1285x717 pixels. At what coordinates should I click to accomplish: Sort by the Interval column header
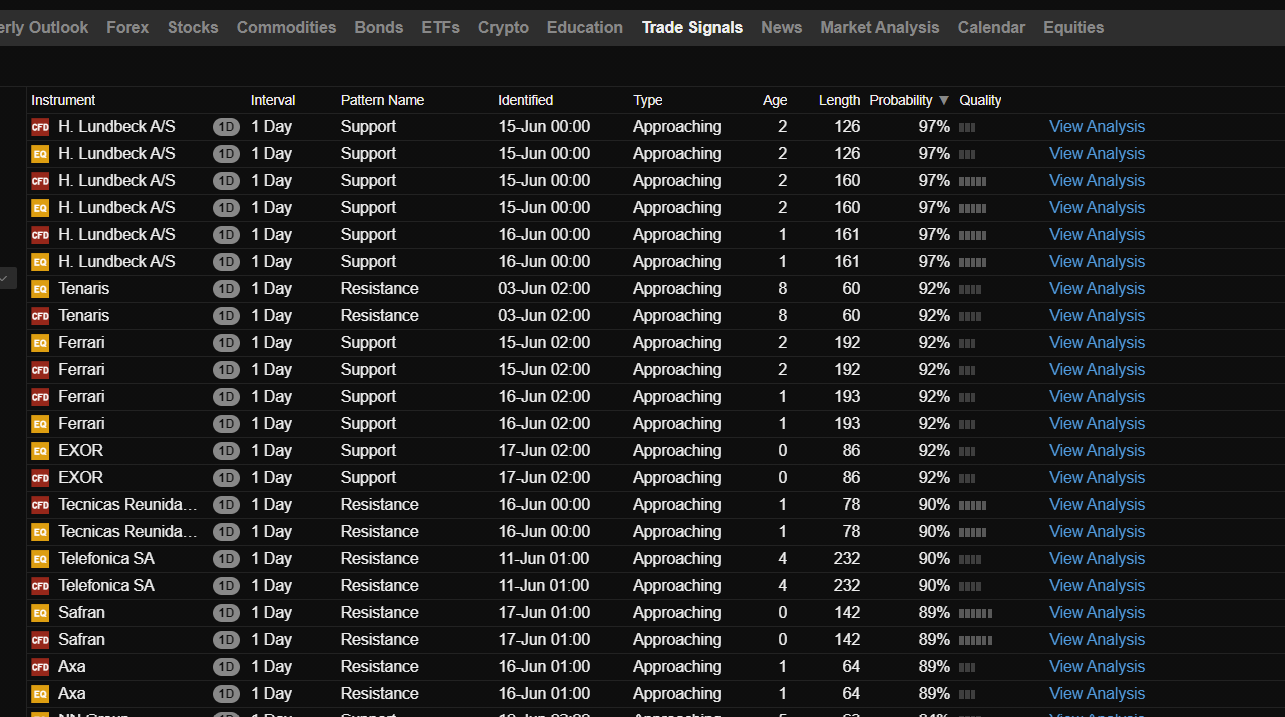pyautogui.click(x=273, y=100)
